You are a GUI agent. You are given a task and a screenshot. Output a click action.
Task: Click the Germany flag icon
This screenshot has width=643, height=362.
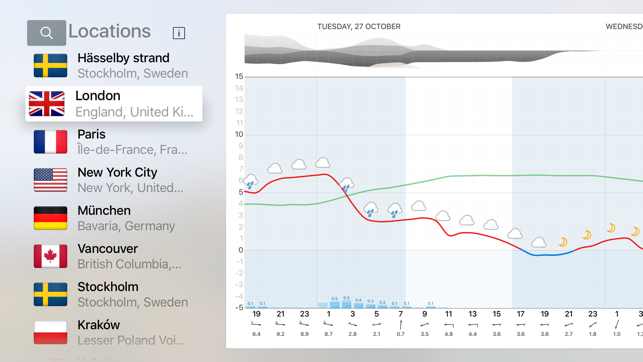coord(50,218)
